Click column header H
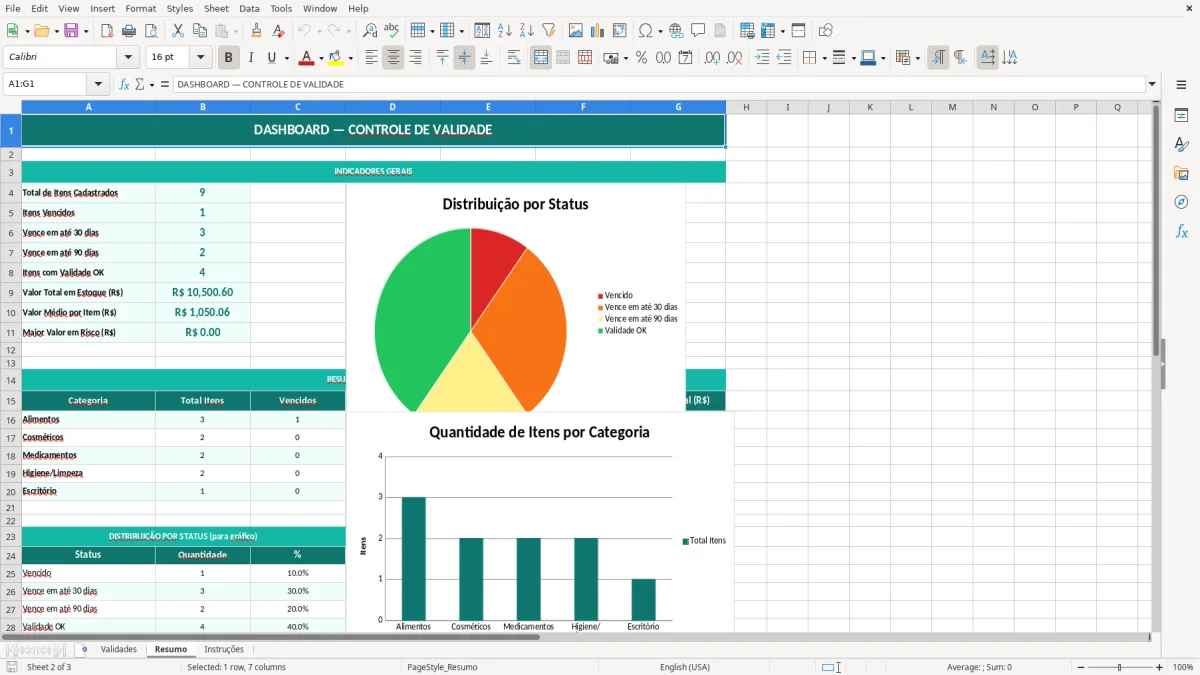Viewport: 1200px width, 675px height. click(746, 107)
